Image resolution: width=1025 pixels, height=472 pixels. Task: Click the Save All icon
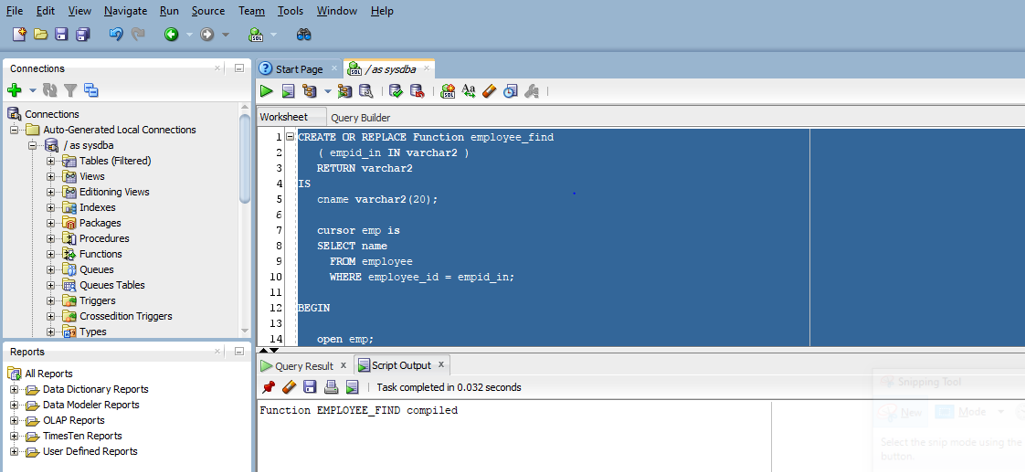tap(82, 34)
